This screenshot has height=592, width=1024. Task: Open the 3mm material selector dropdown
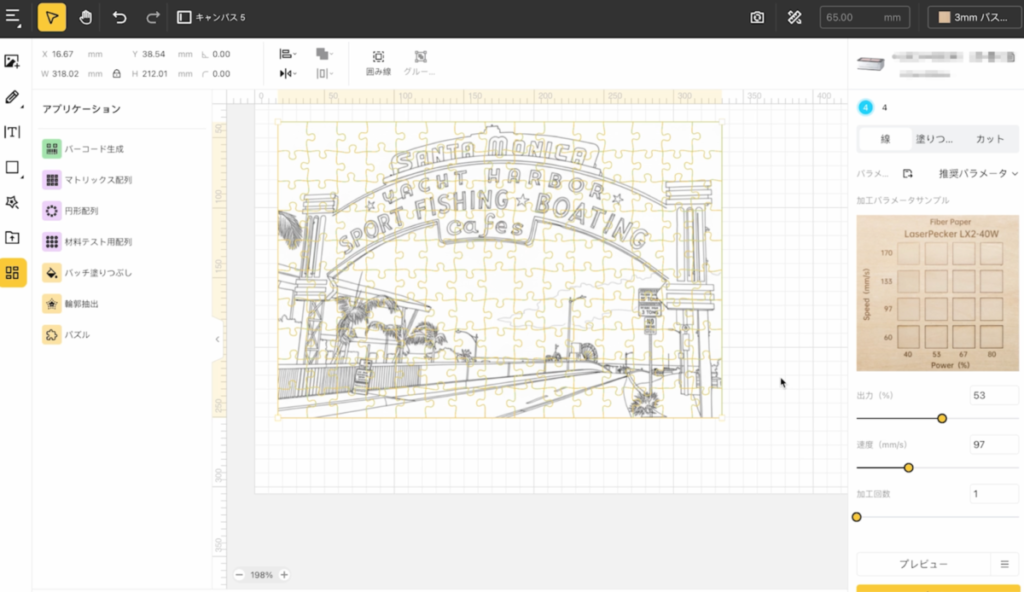click(973, 17)
